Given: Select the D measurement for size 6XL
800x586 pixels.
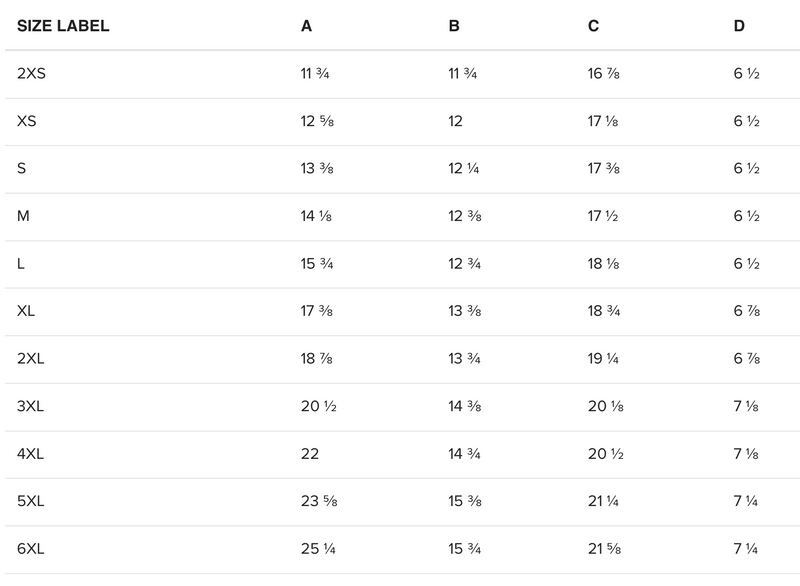Looking at the screenshot, I should [x=747, y=549].
